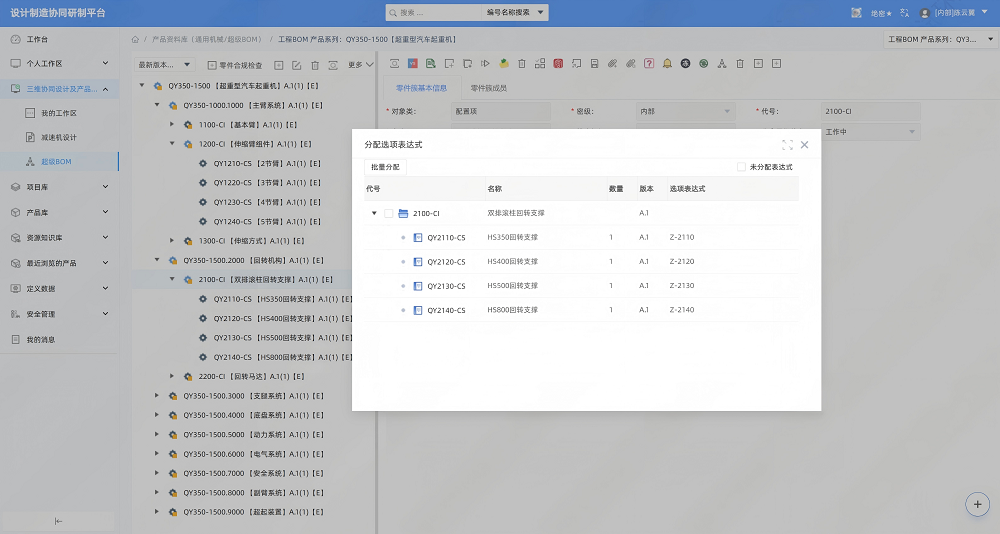
Task: Click the 零件合规检查 button
Action: [235, 65]
